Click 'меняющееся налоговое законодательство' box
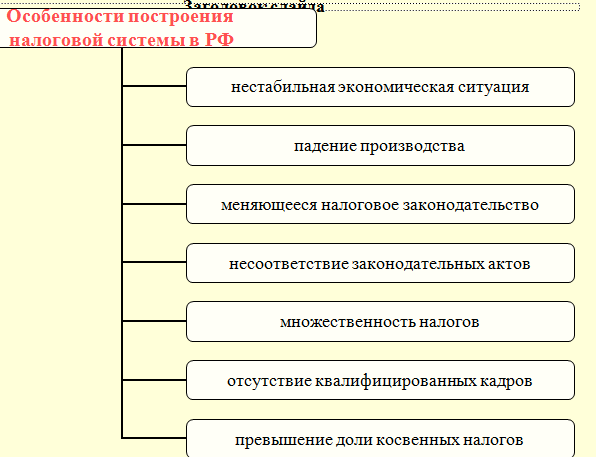Viewport: 596px width, 457px height. (380, 204)
